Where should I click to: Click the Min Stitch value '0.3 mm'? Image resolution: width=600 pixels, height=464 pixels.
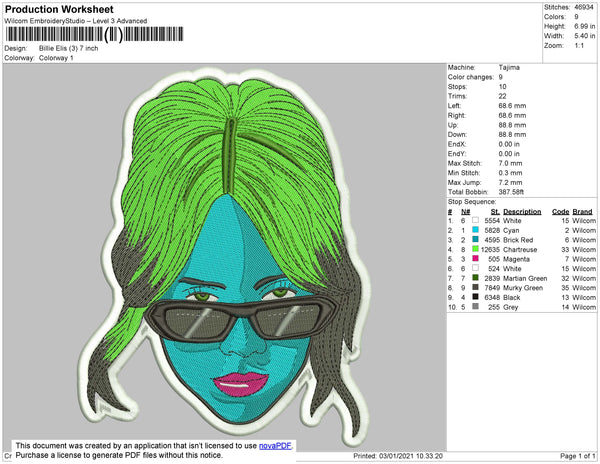[x=510, y=173]
